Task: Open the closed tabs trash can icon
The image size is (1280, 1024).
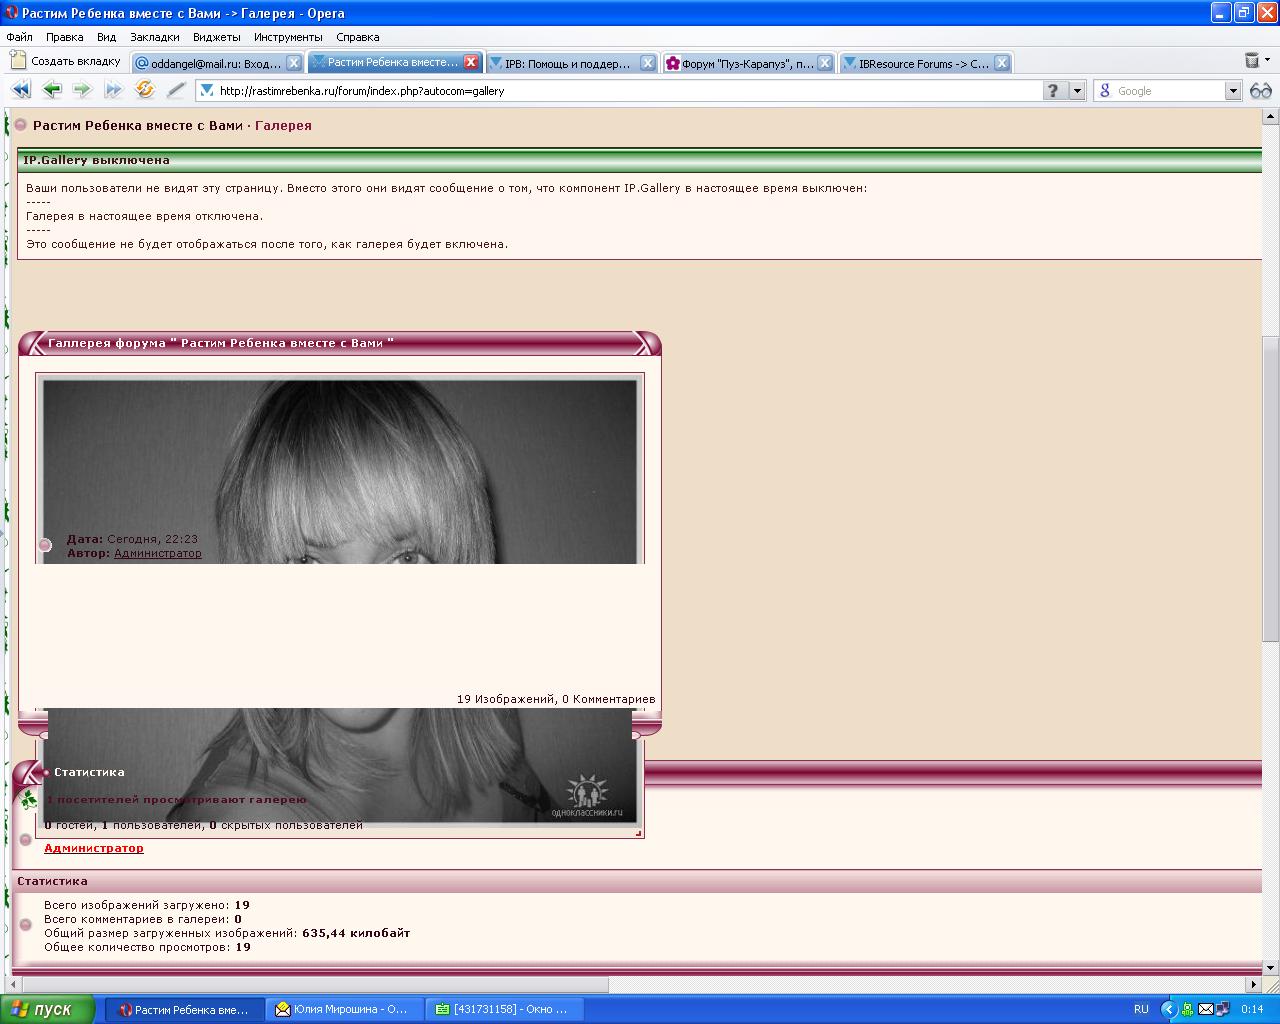Action: click(1251, 61)
